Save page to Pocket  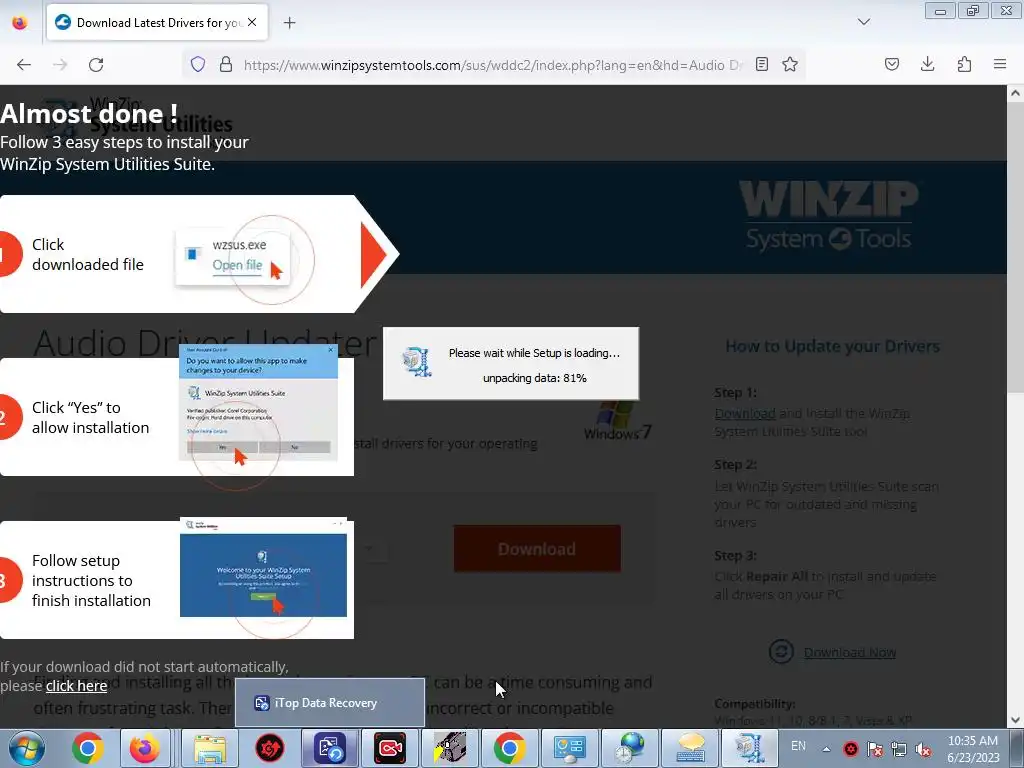(x=892, y=64)
